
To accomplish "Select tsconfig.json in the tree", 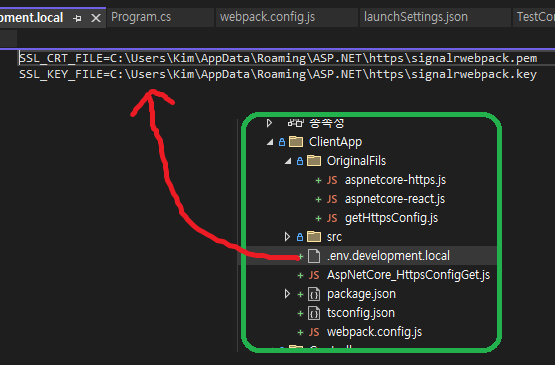I will 361,313.
